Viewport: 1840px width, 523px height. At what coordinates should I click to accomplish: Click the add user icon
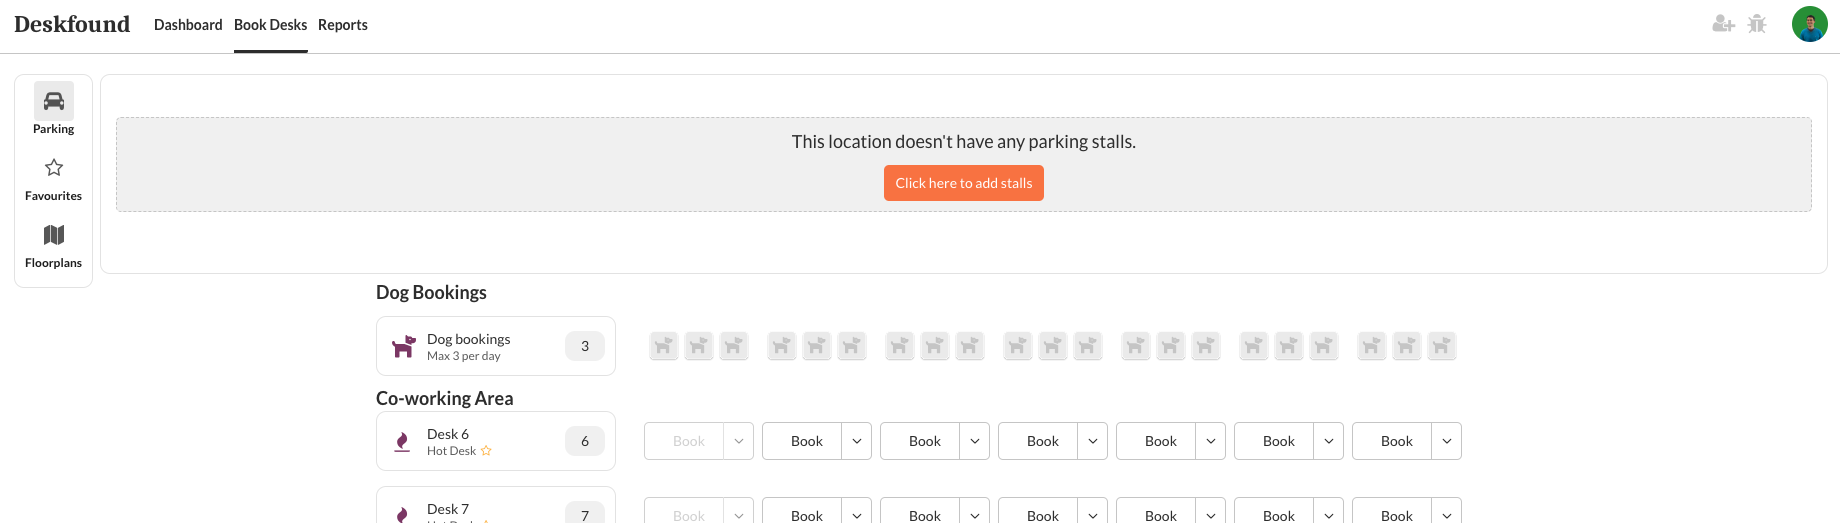1723,24
